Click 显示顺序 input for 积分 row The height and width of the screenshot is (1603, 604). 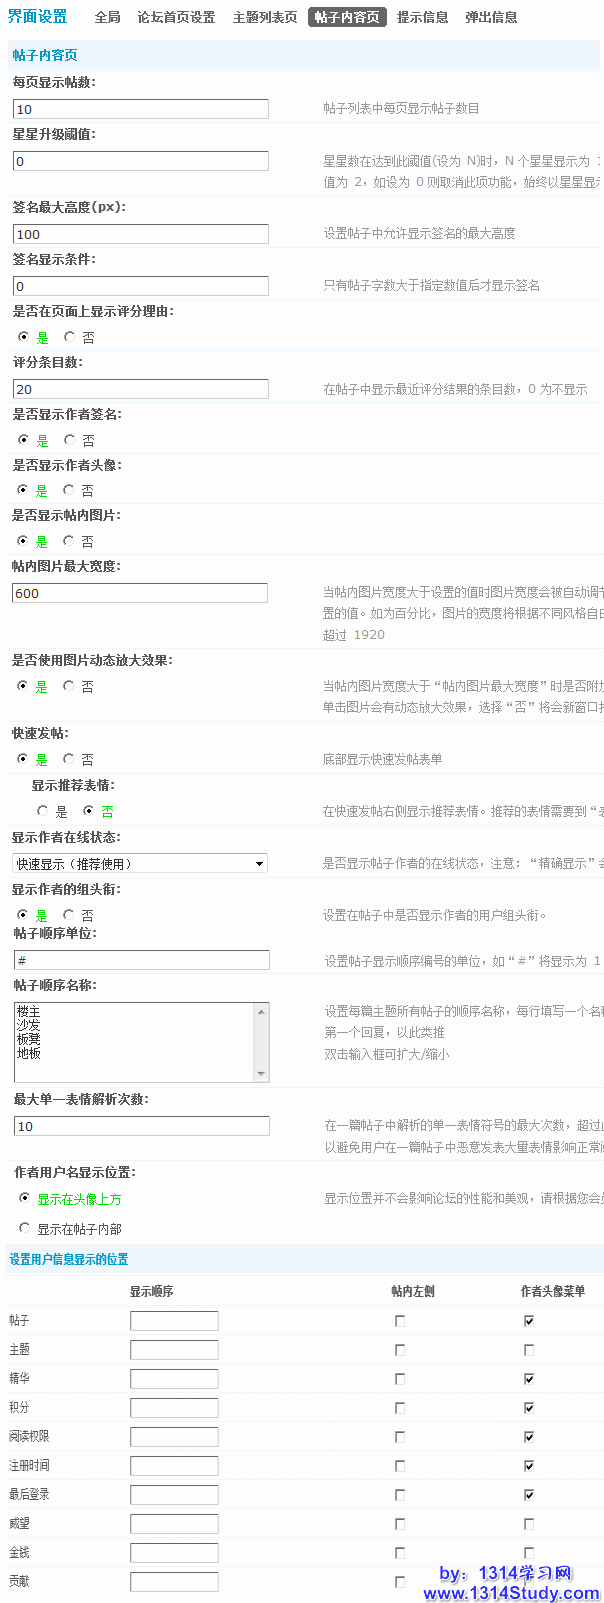point(174,1408)
